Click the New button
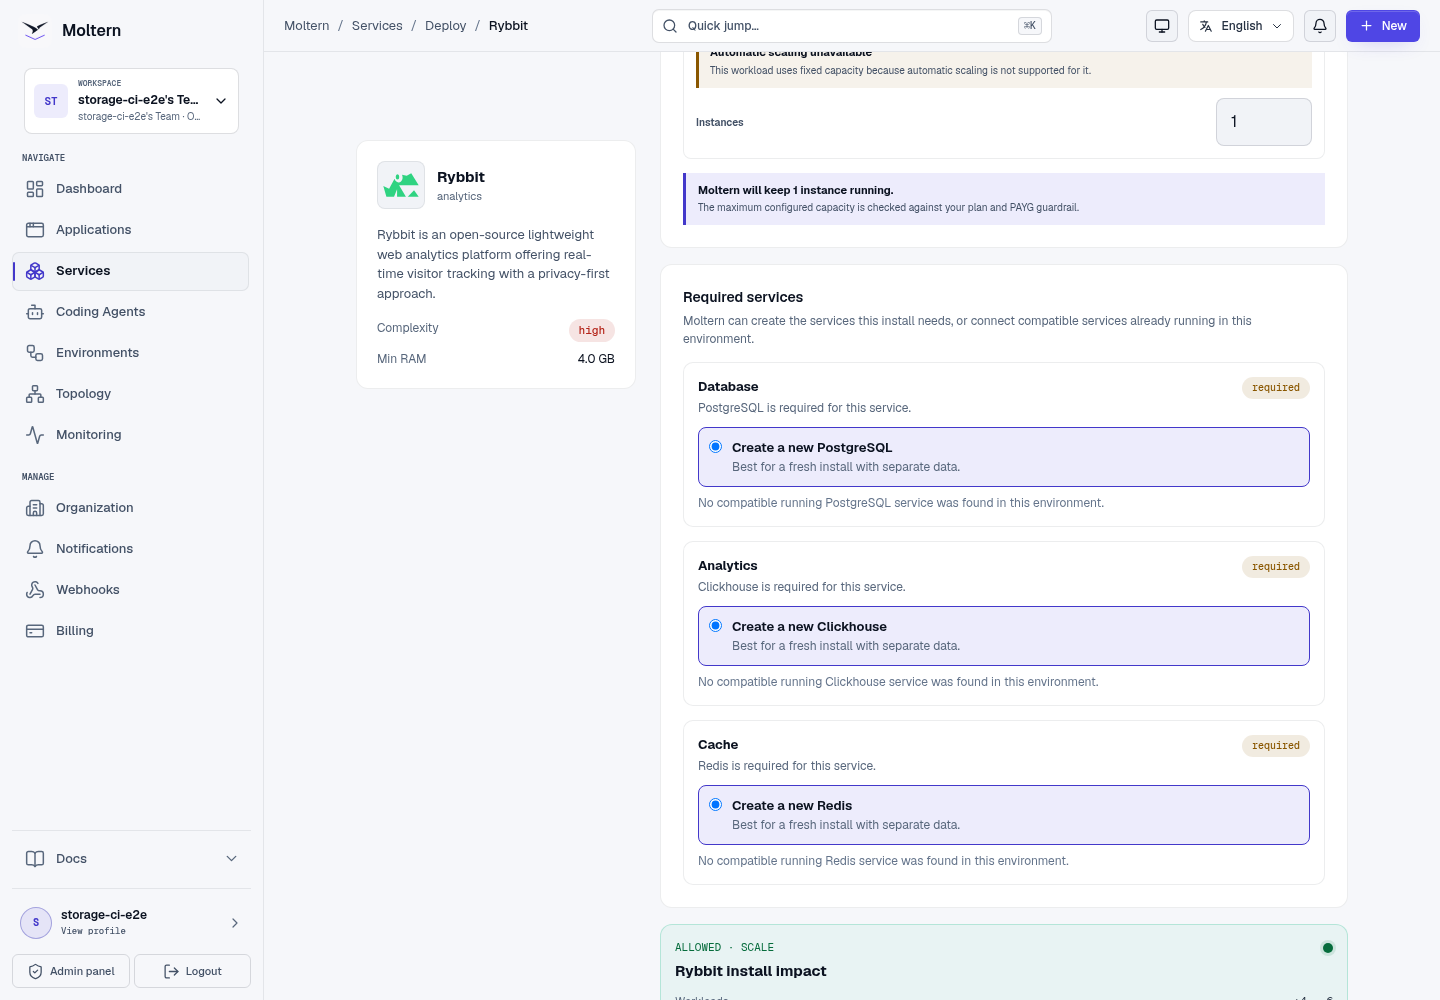Viewport: 1440px width, 1000px height. (1383, 26)
